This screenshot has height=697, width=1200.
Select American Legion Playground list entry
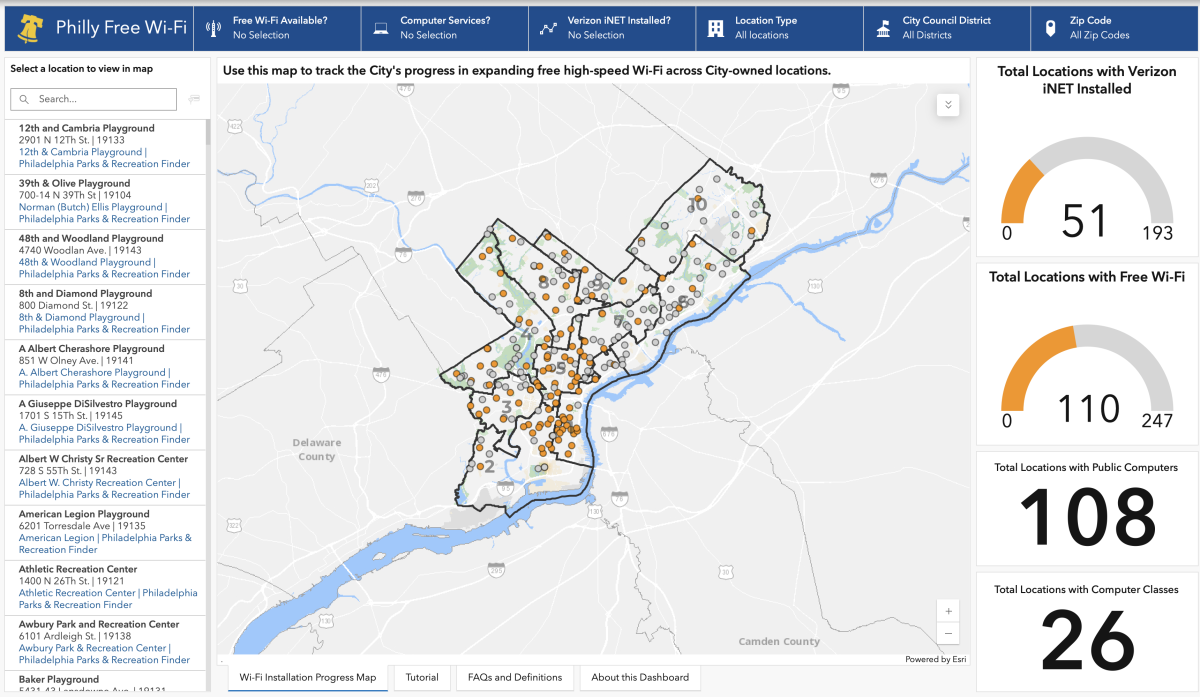coord(105,531)
